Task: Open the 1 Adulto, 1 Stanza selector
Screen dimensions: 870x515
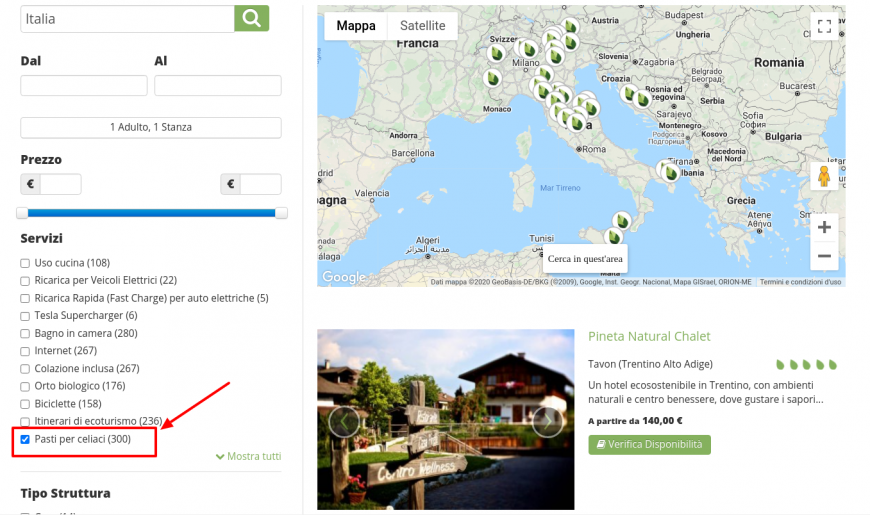Action: [151, 127]
